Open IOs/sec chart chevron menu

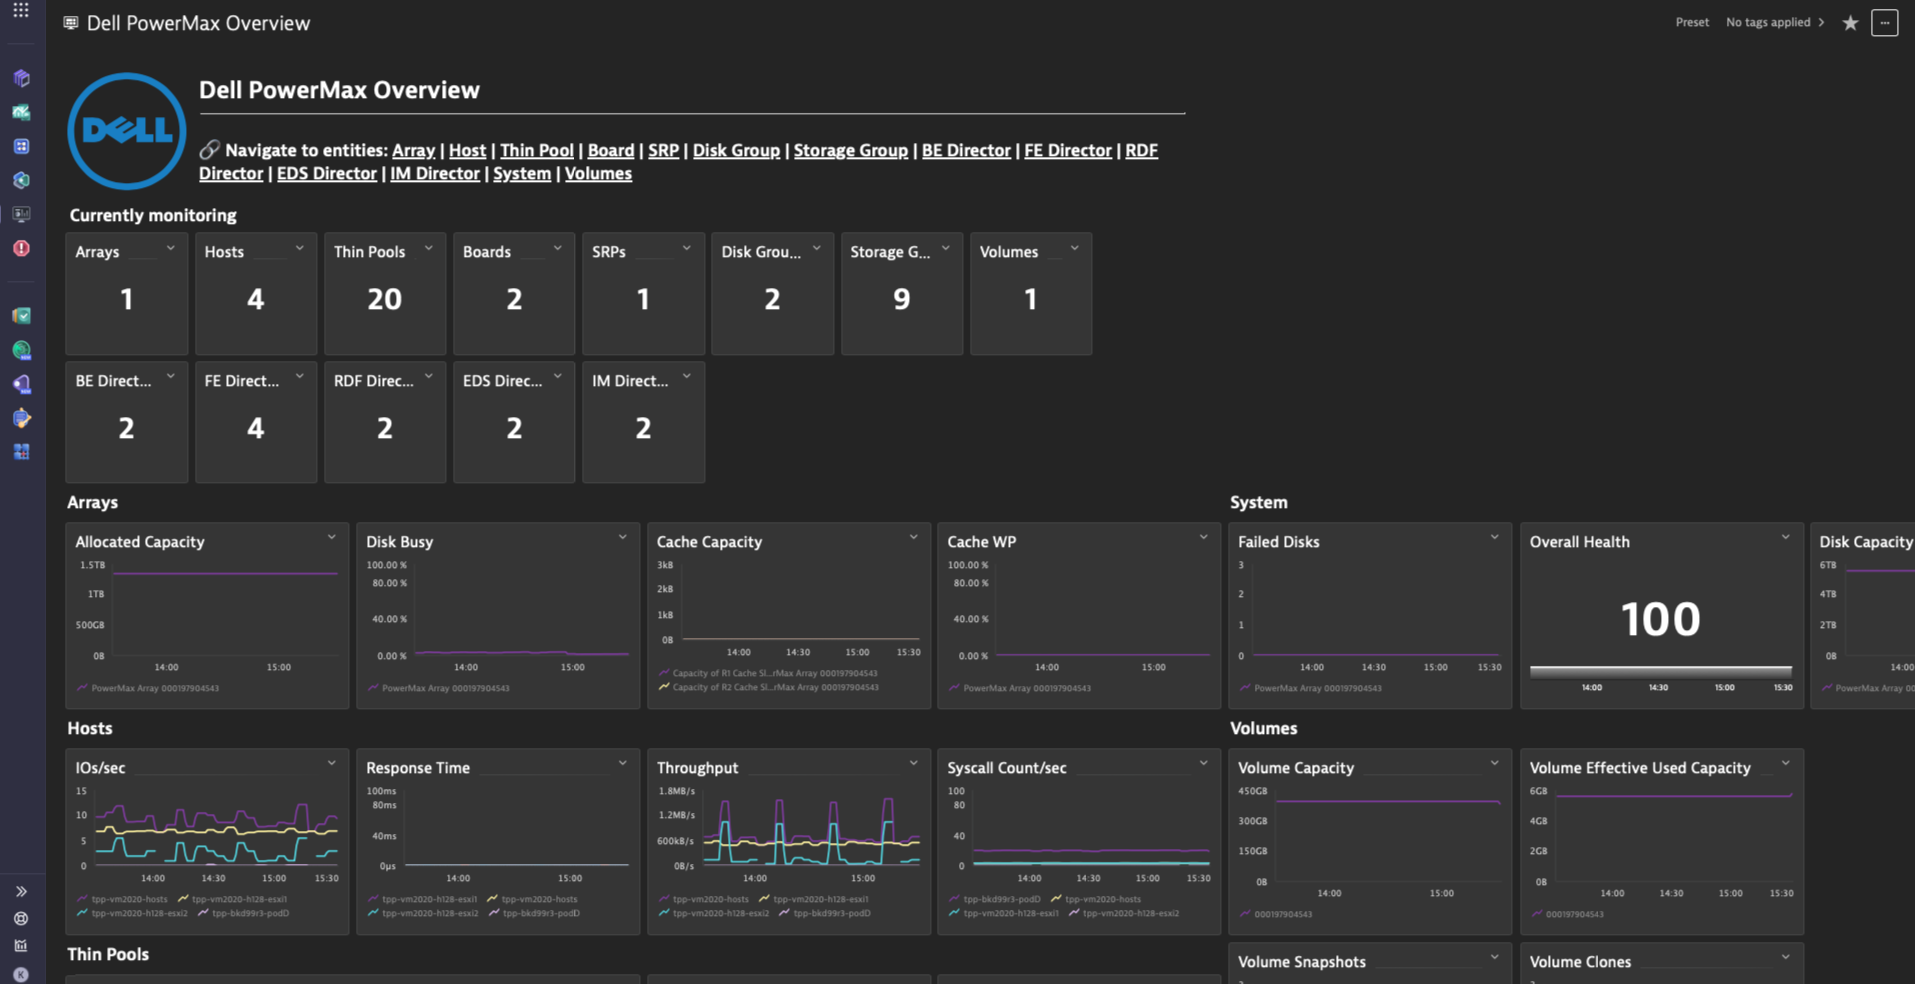(x=332, y=763)
